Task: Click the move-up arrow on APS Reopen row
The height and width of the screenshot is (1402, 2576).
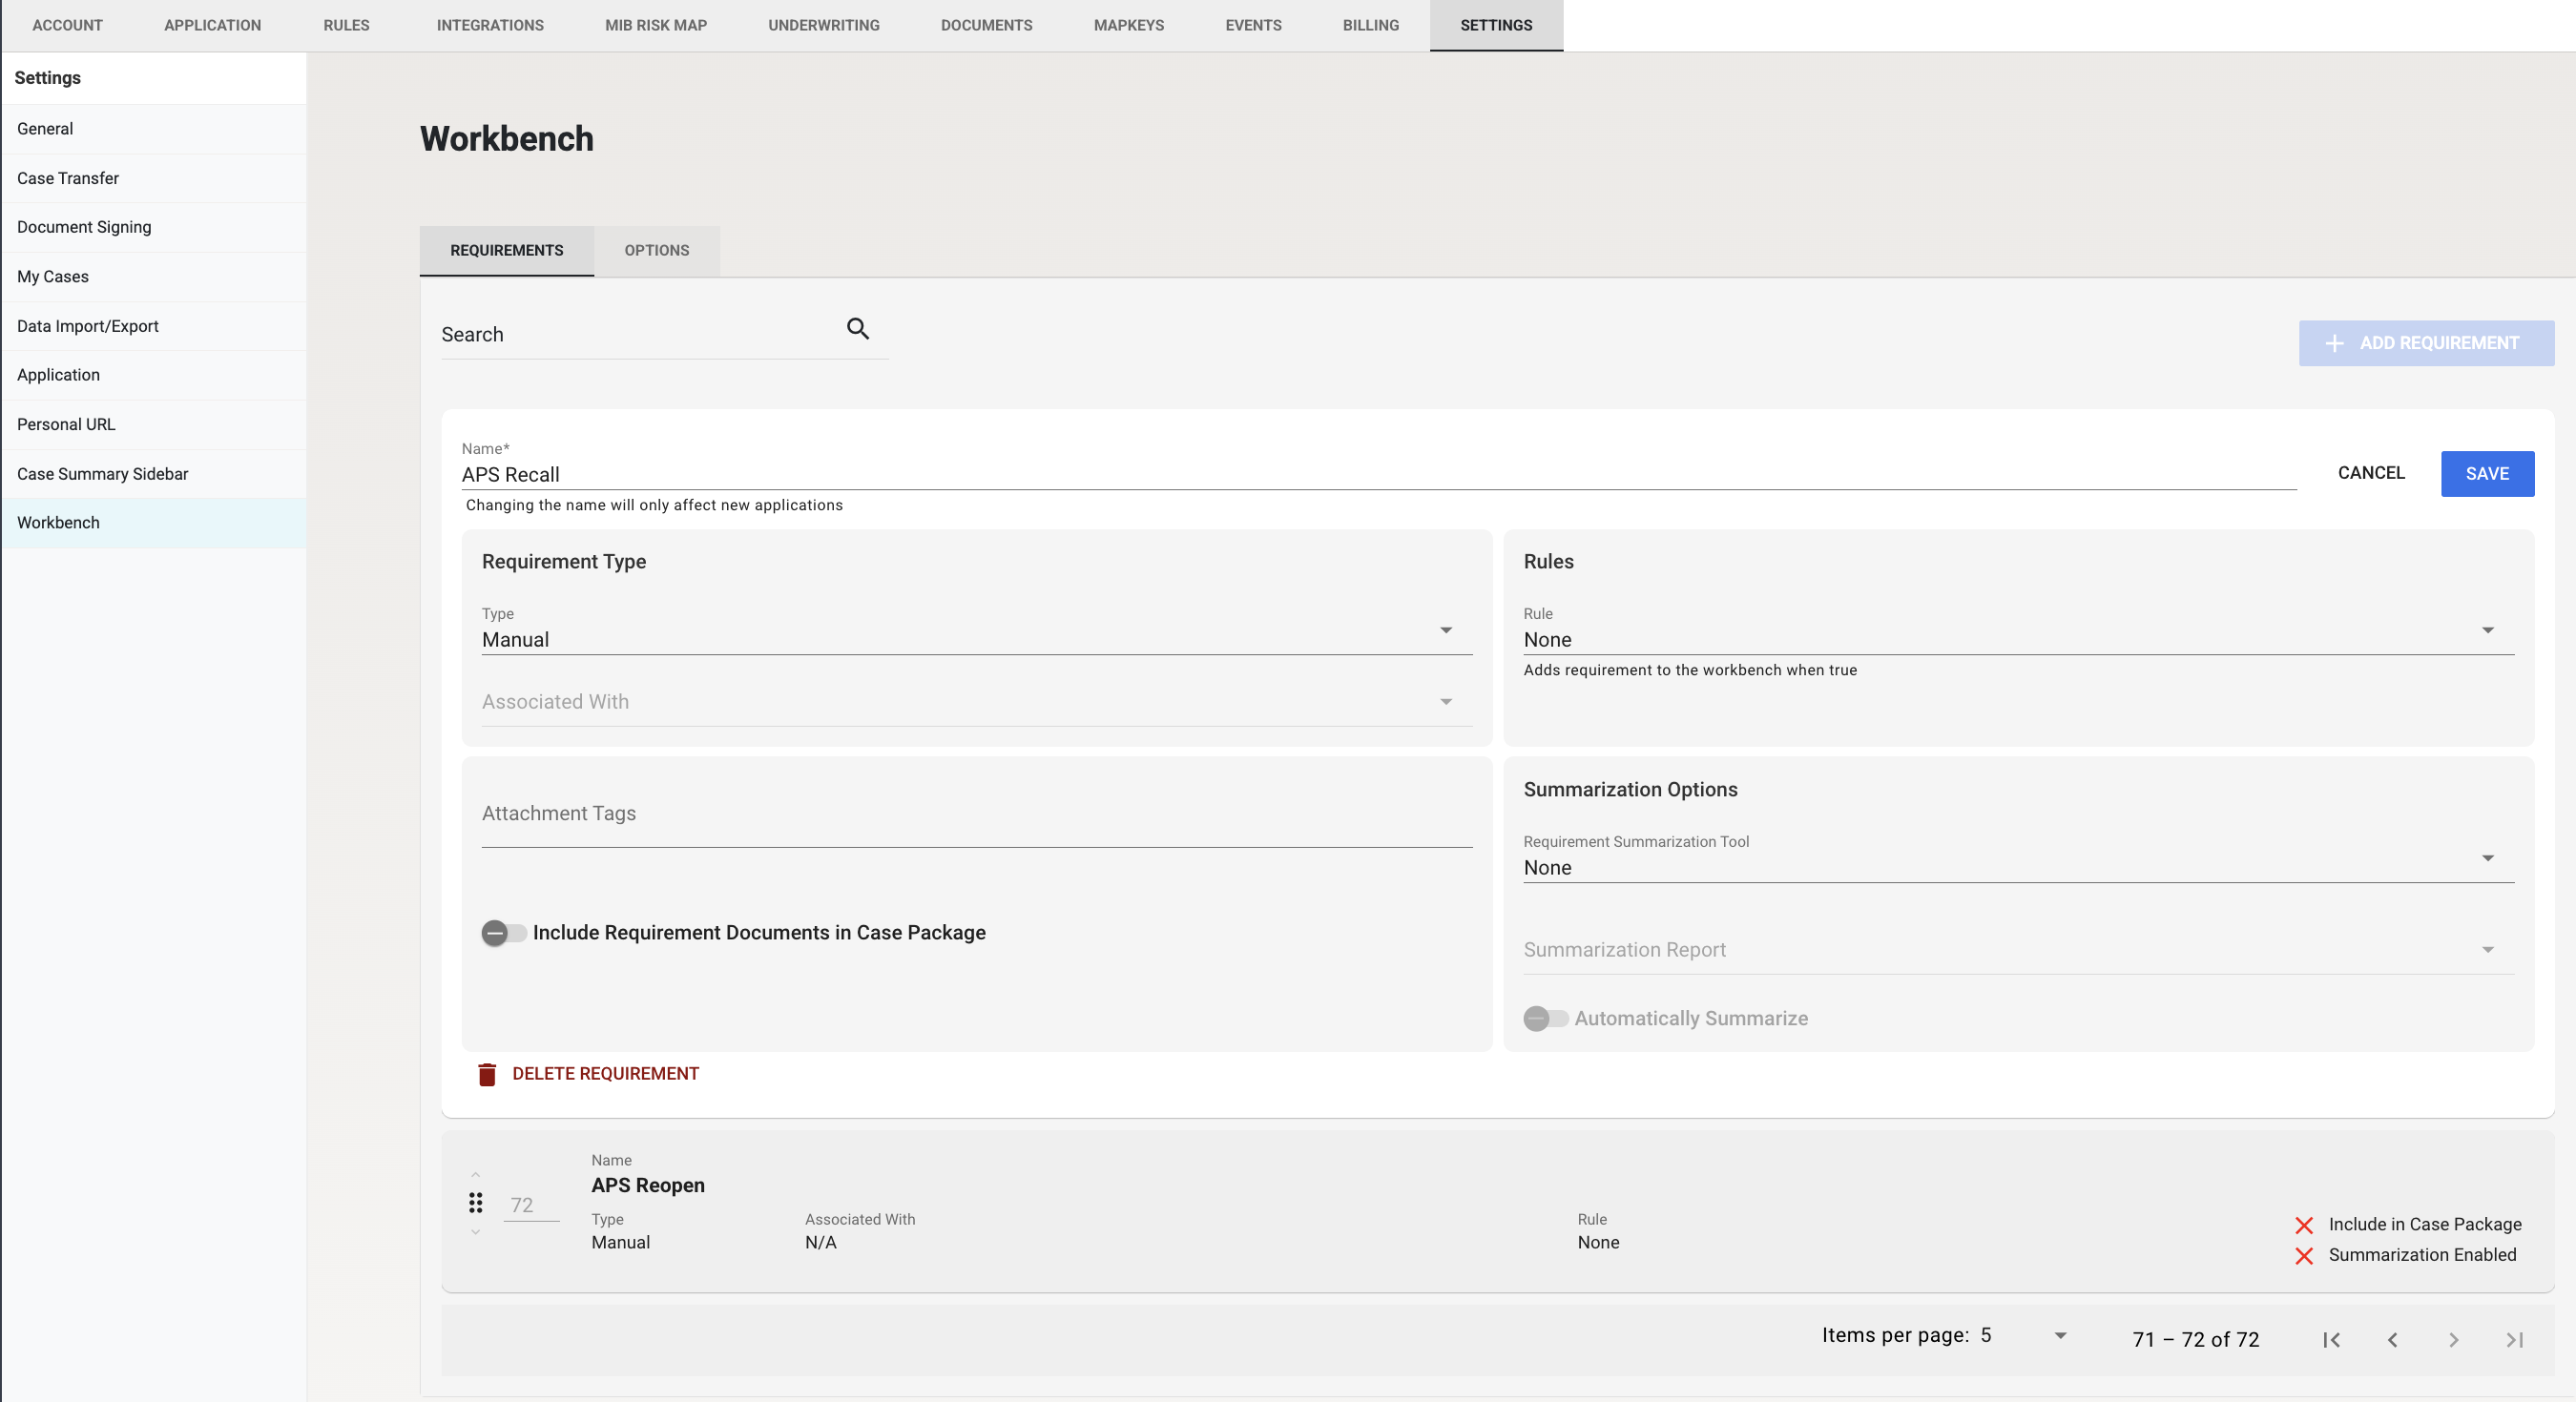Action: [x=476, y=1175]
